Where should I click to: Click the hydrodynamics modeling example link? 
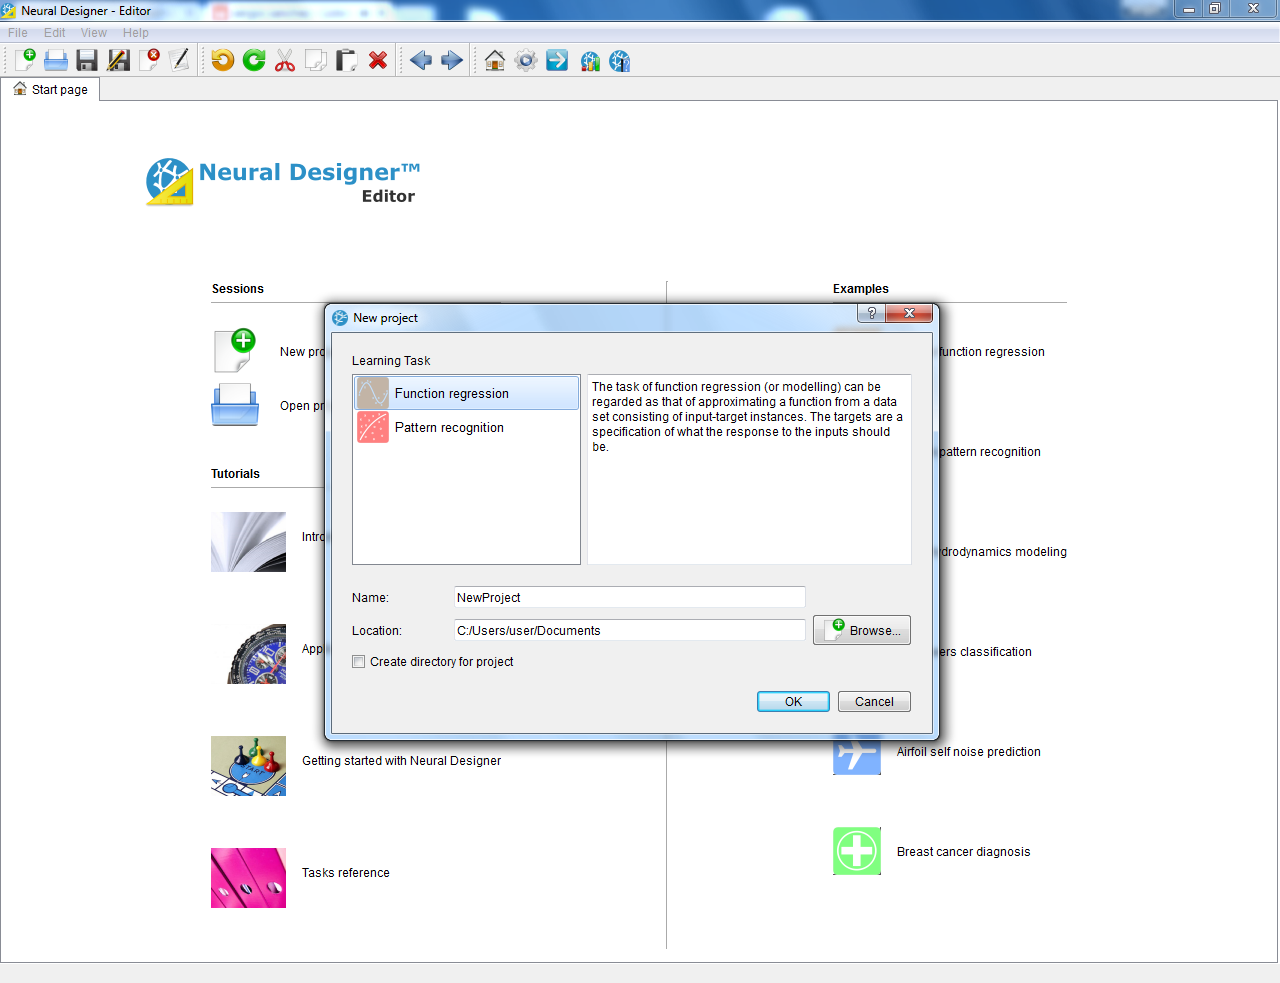click(1003, 552)
